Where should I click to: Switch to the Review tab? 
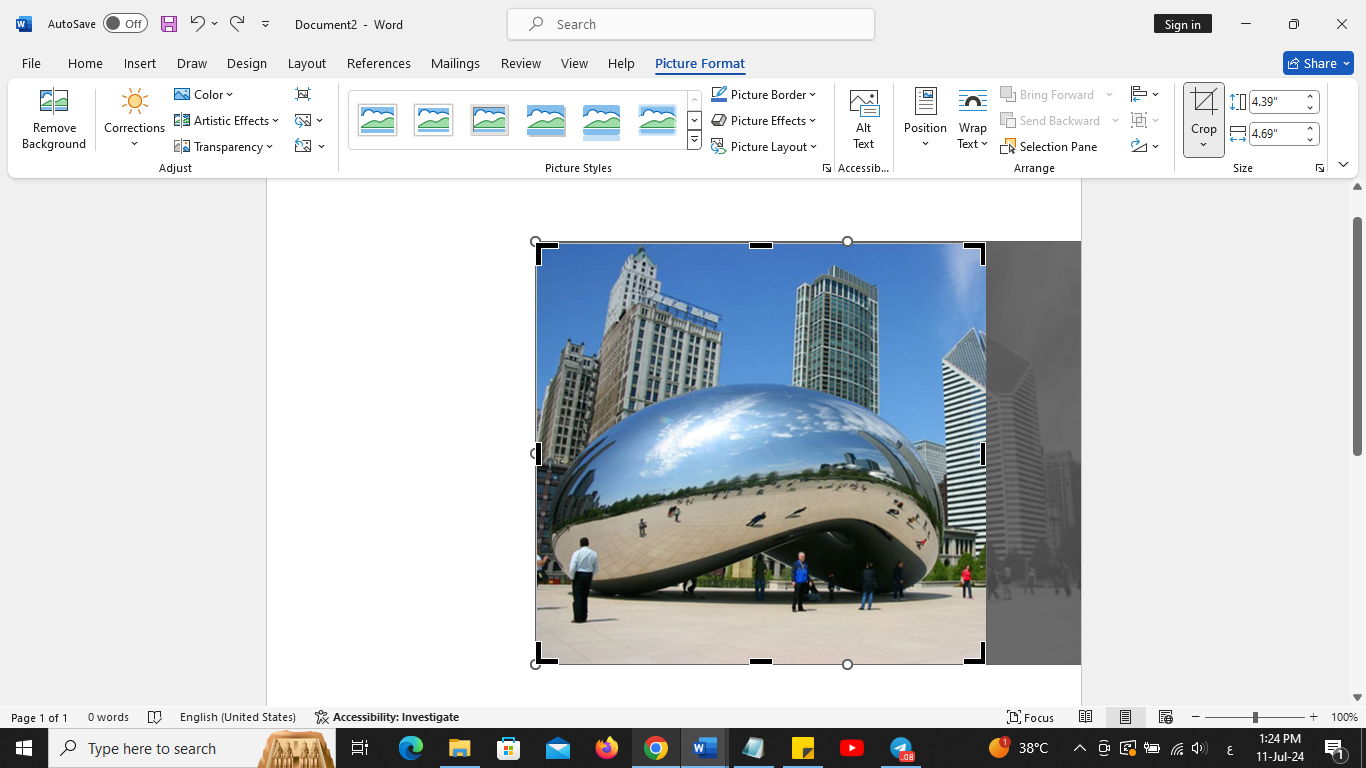521,63
